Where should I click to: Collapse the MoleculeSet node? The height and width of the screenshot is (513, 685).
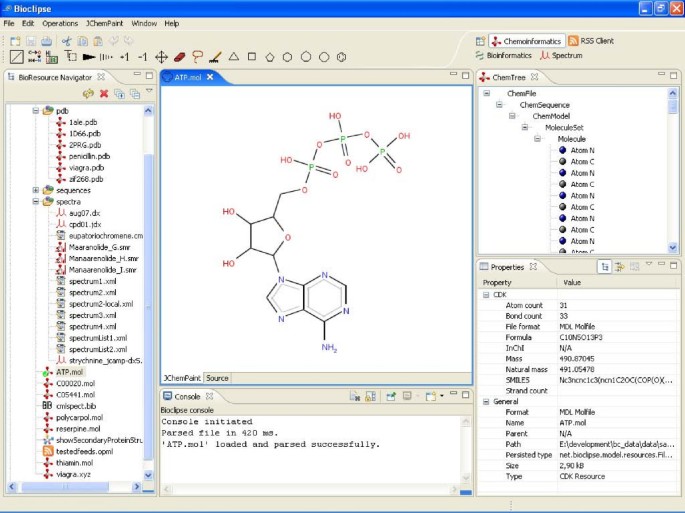(525, 127)
